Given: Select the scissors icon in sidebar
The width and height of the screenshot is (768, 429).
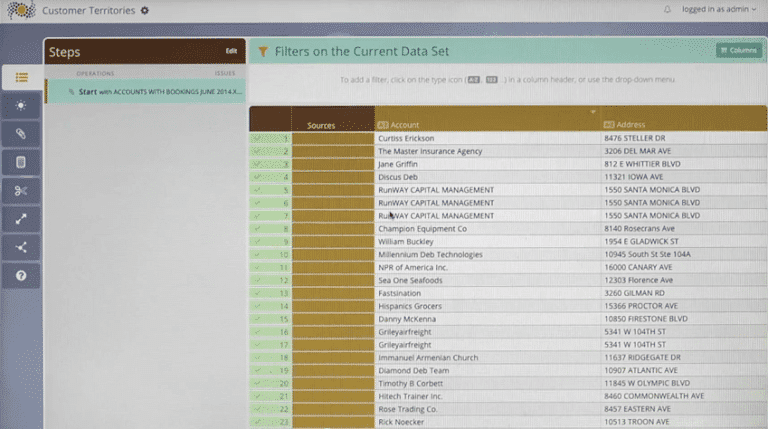Looking at the screenshot, I should coord(21,190).
